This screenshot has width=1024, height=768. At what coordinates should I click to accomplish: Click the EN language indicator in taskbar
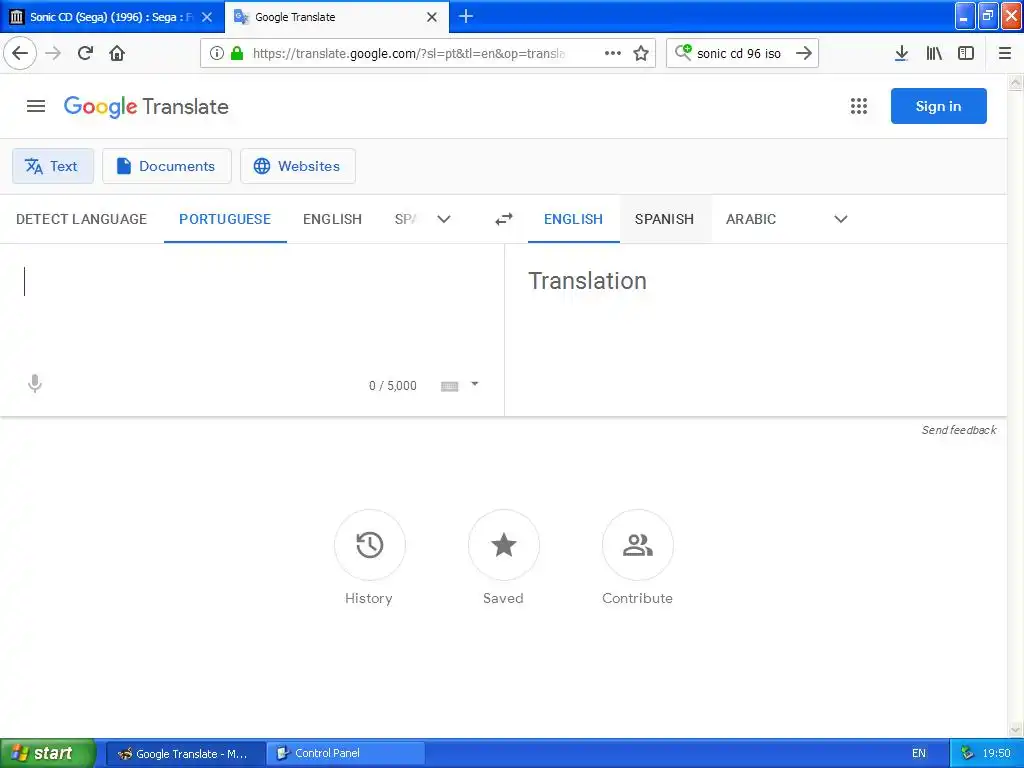click(919, 753)
